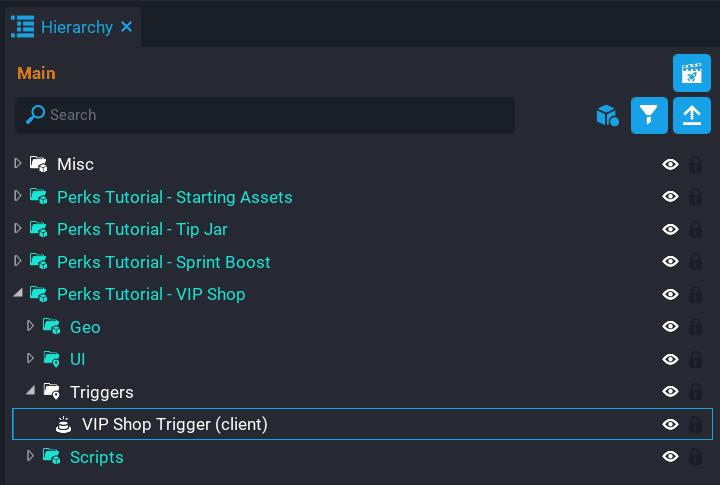Collapse the Triggers folder arrow
Viewport: 720px width, 485px height.
point(31,391)
